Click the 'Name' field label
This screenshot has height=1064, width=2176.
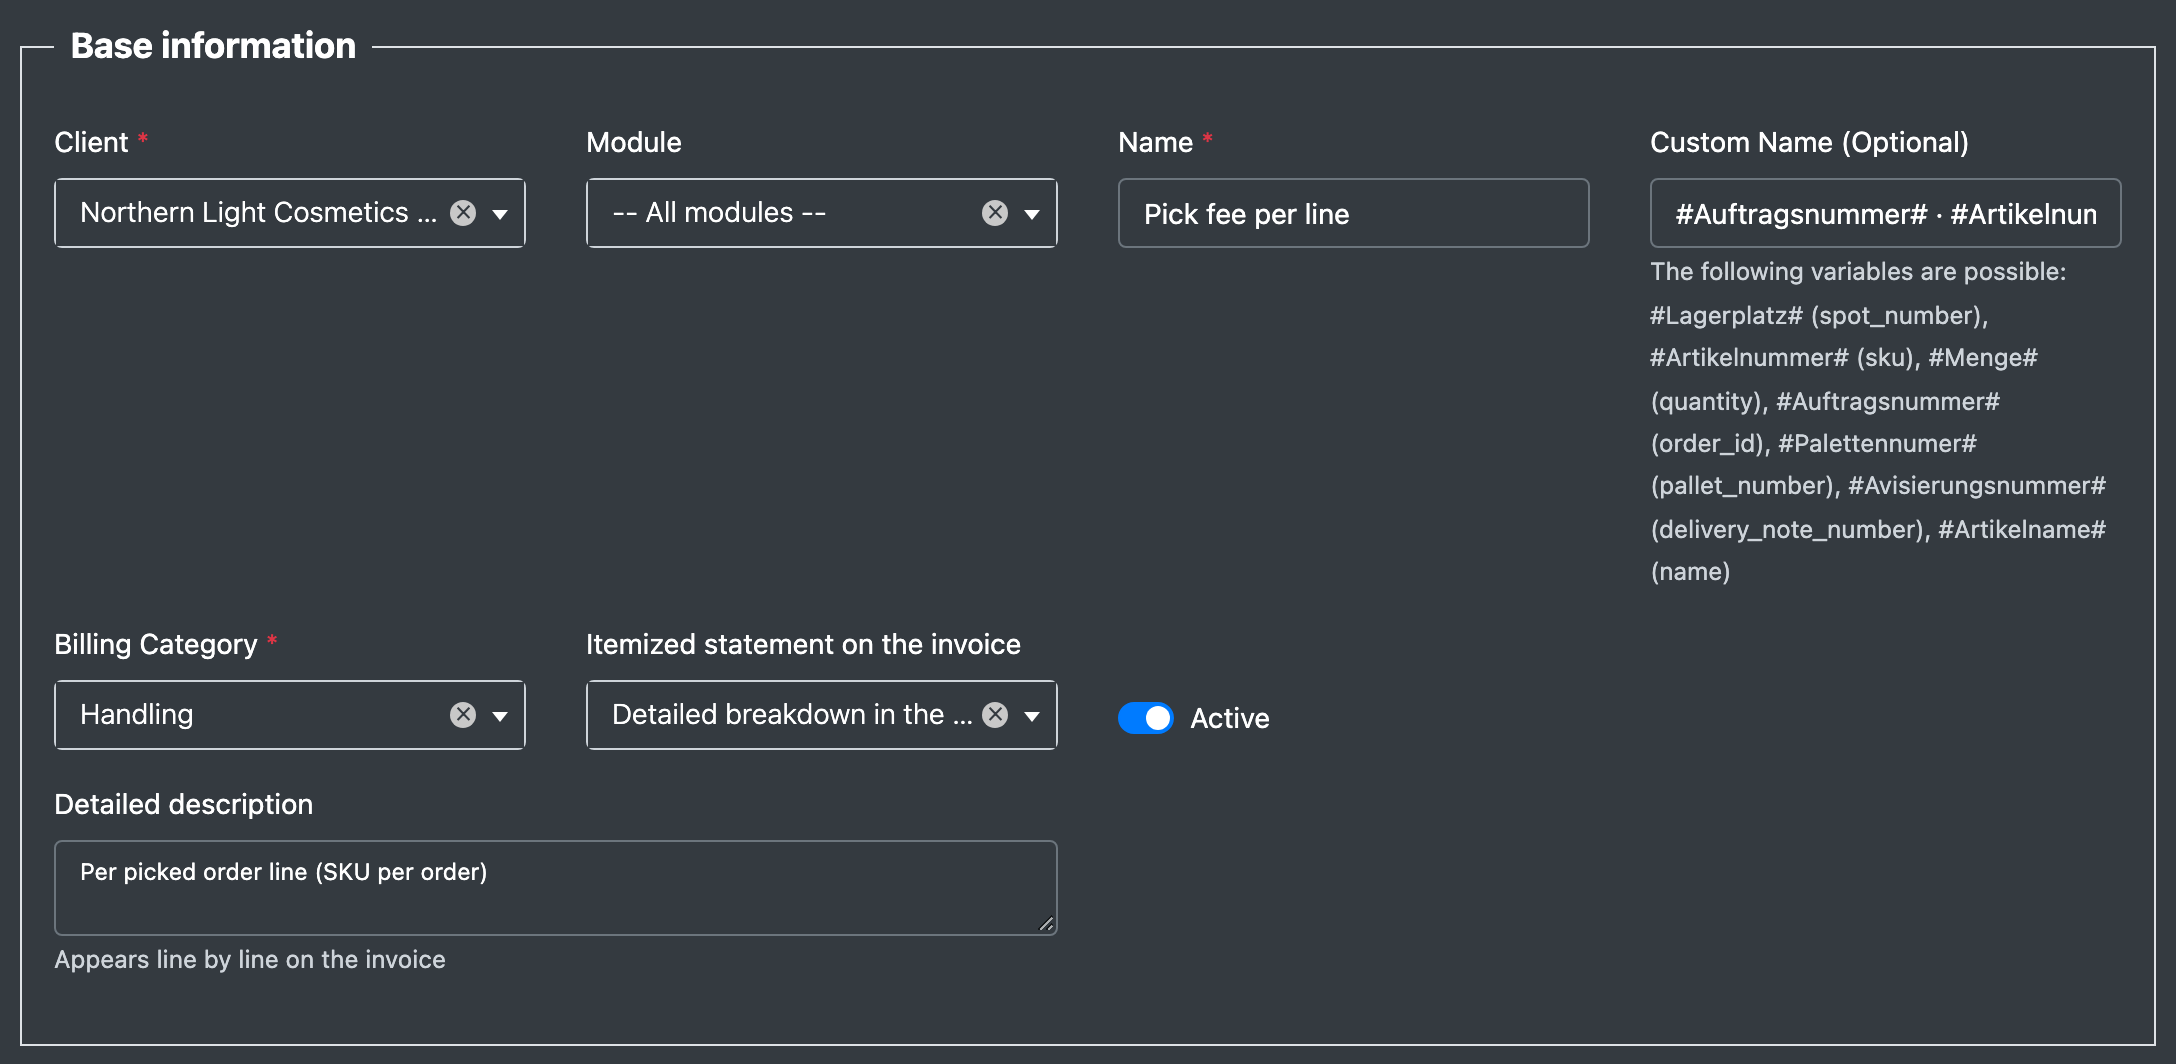[x=1155, y=142]
